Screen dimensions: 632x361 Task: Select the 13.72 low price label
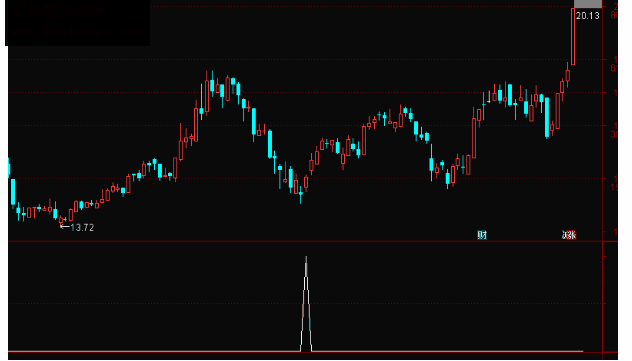(82, 228)
